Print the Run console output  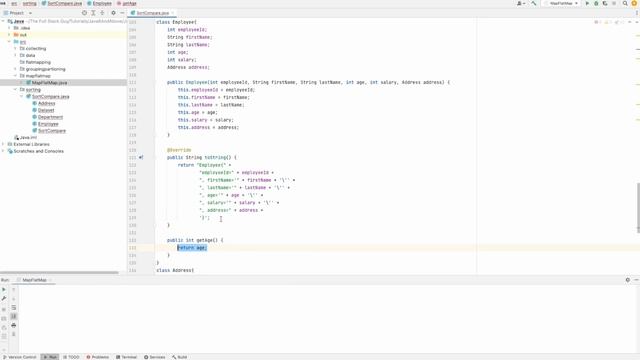coord(13,325)
